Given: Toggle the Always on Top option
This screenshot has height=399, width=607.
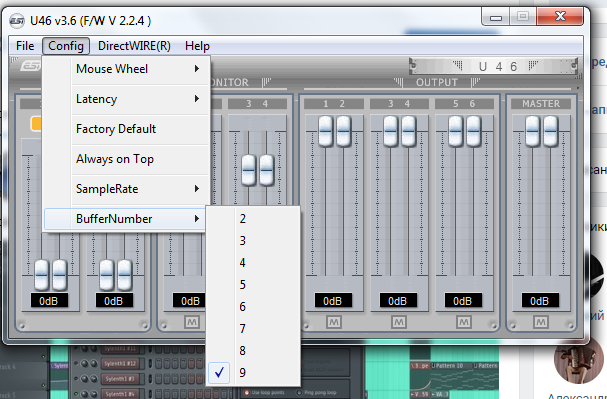Looking at the screenshot, I should [127, 159].
